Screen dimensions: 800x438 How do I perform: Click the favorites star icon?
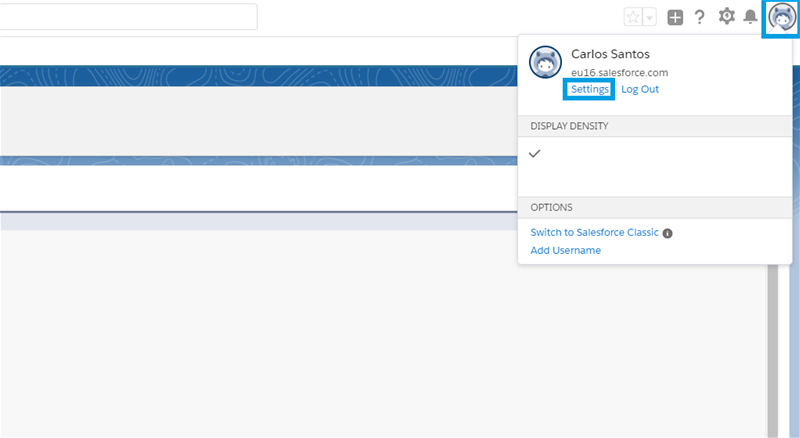[633, 17]
